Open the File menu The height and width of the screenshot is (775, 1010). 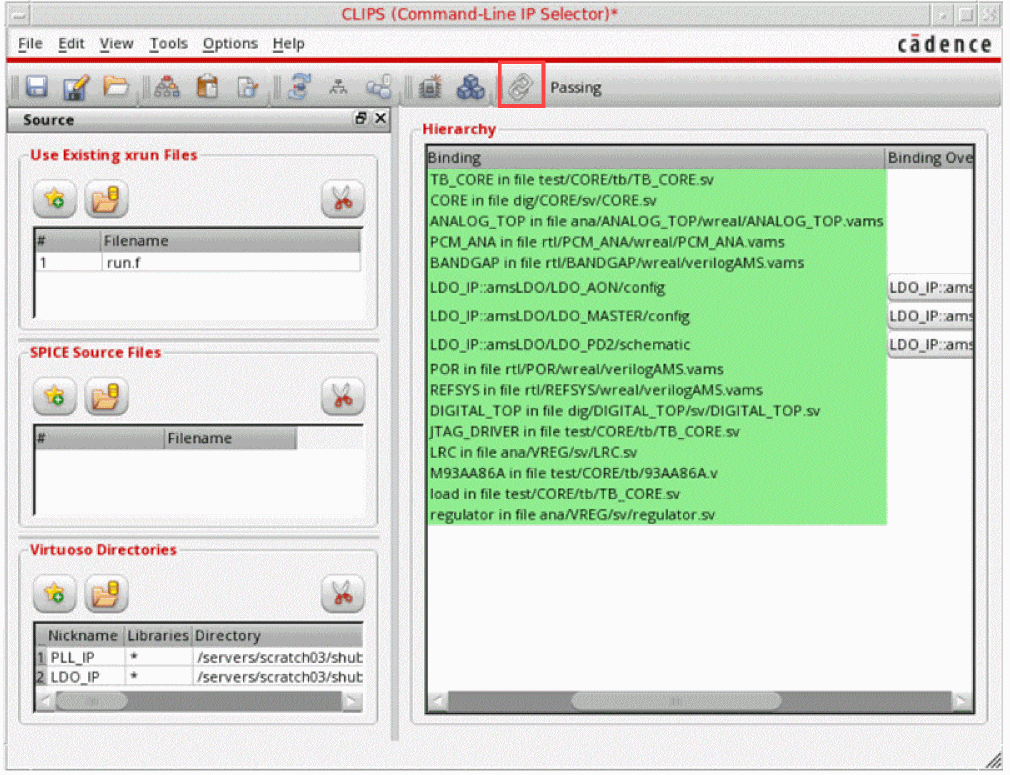(x=30, y=44)
